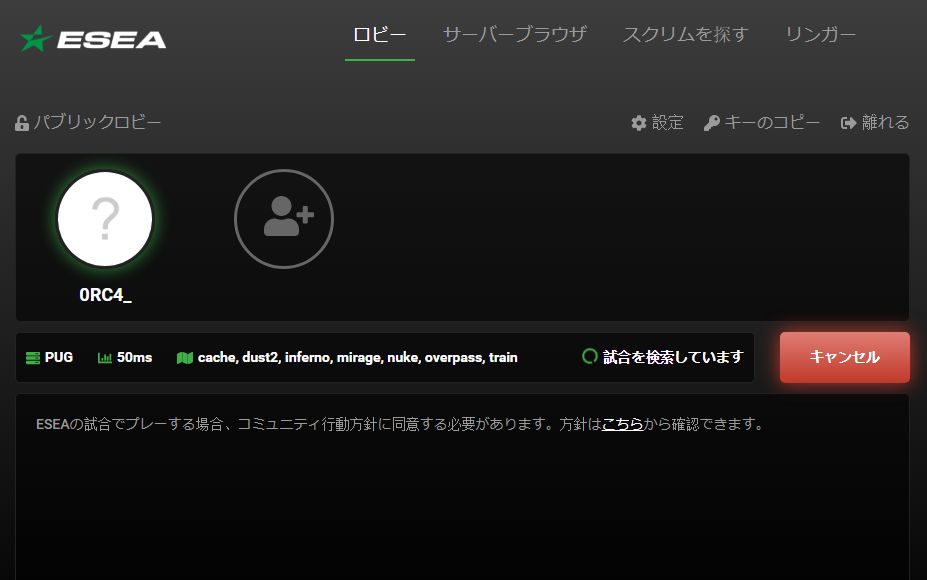Switch to the ロビー tab

click(380, 35)
